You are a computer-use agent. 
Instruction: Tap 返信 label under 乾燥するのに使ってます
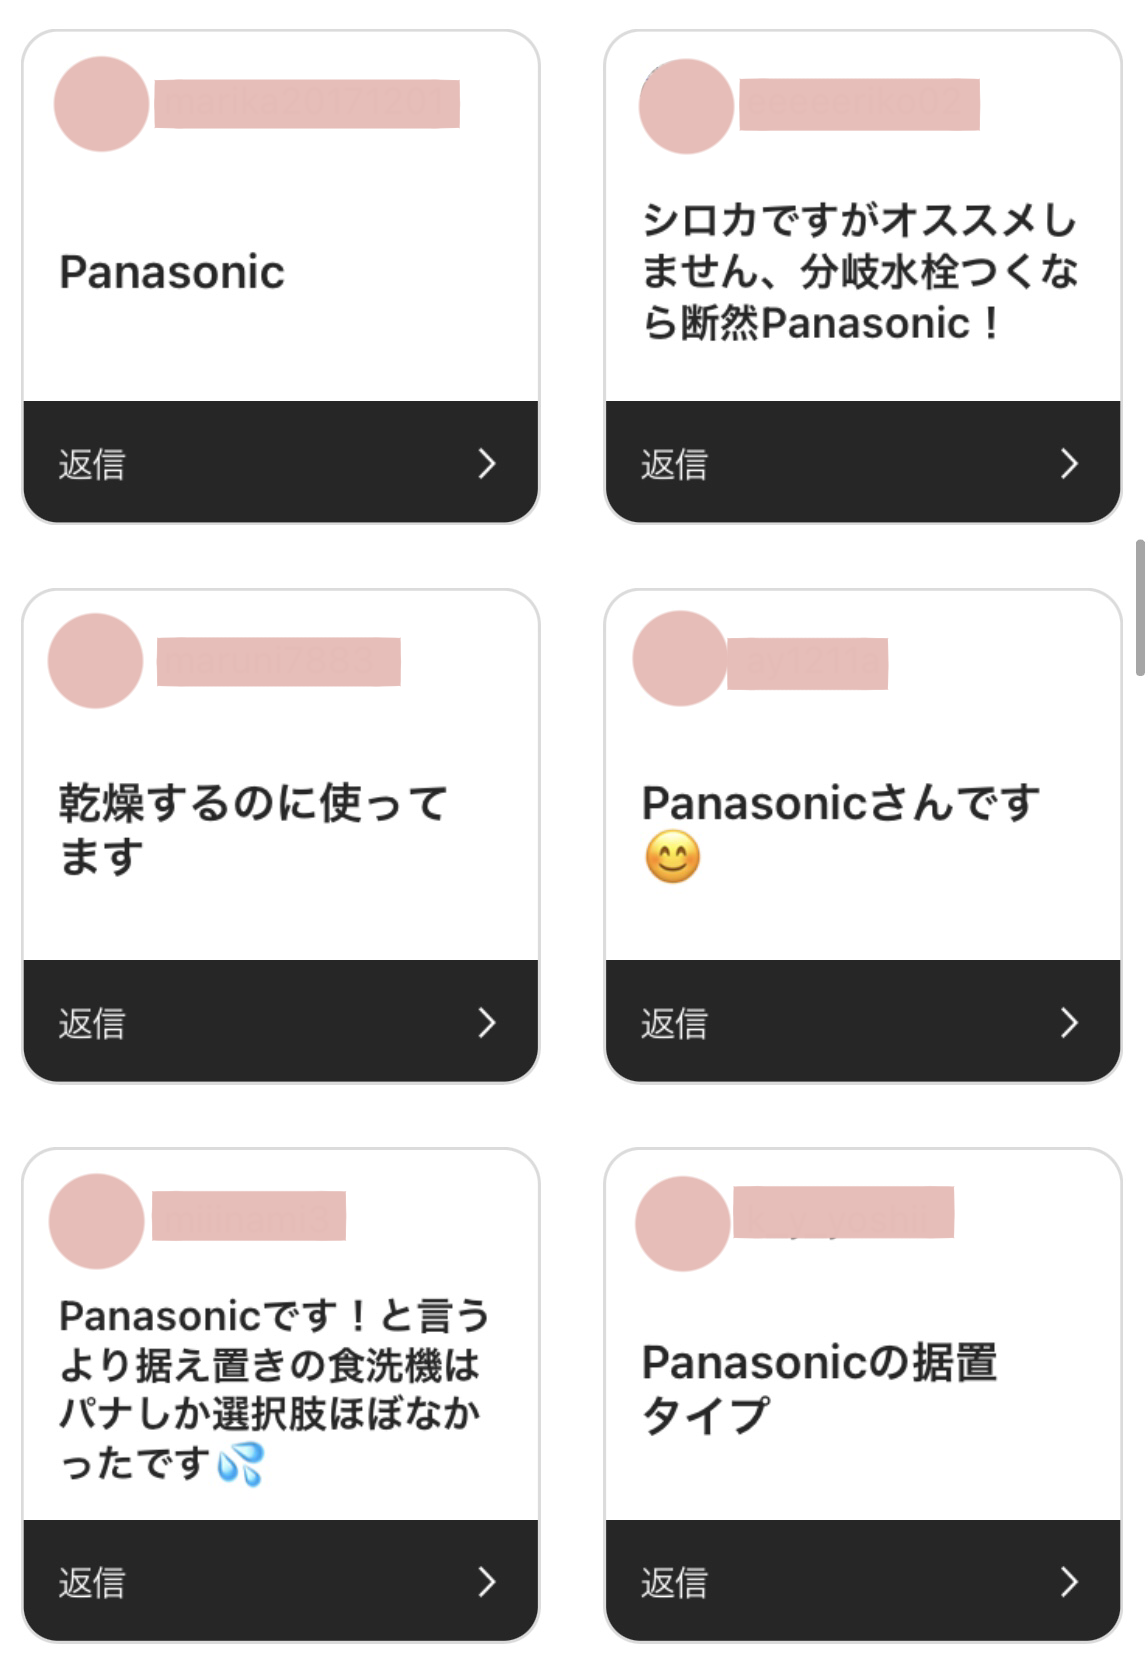click(x=92, y=1024)
